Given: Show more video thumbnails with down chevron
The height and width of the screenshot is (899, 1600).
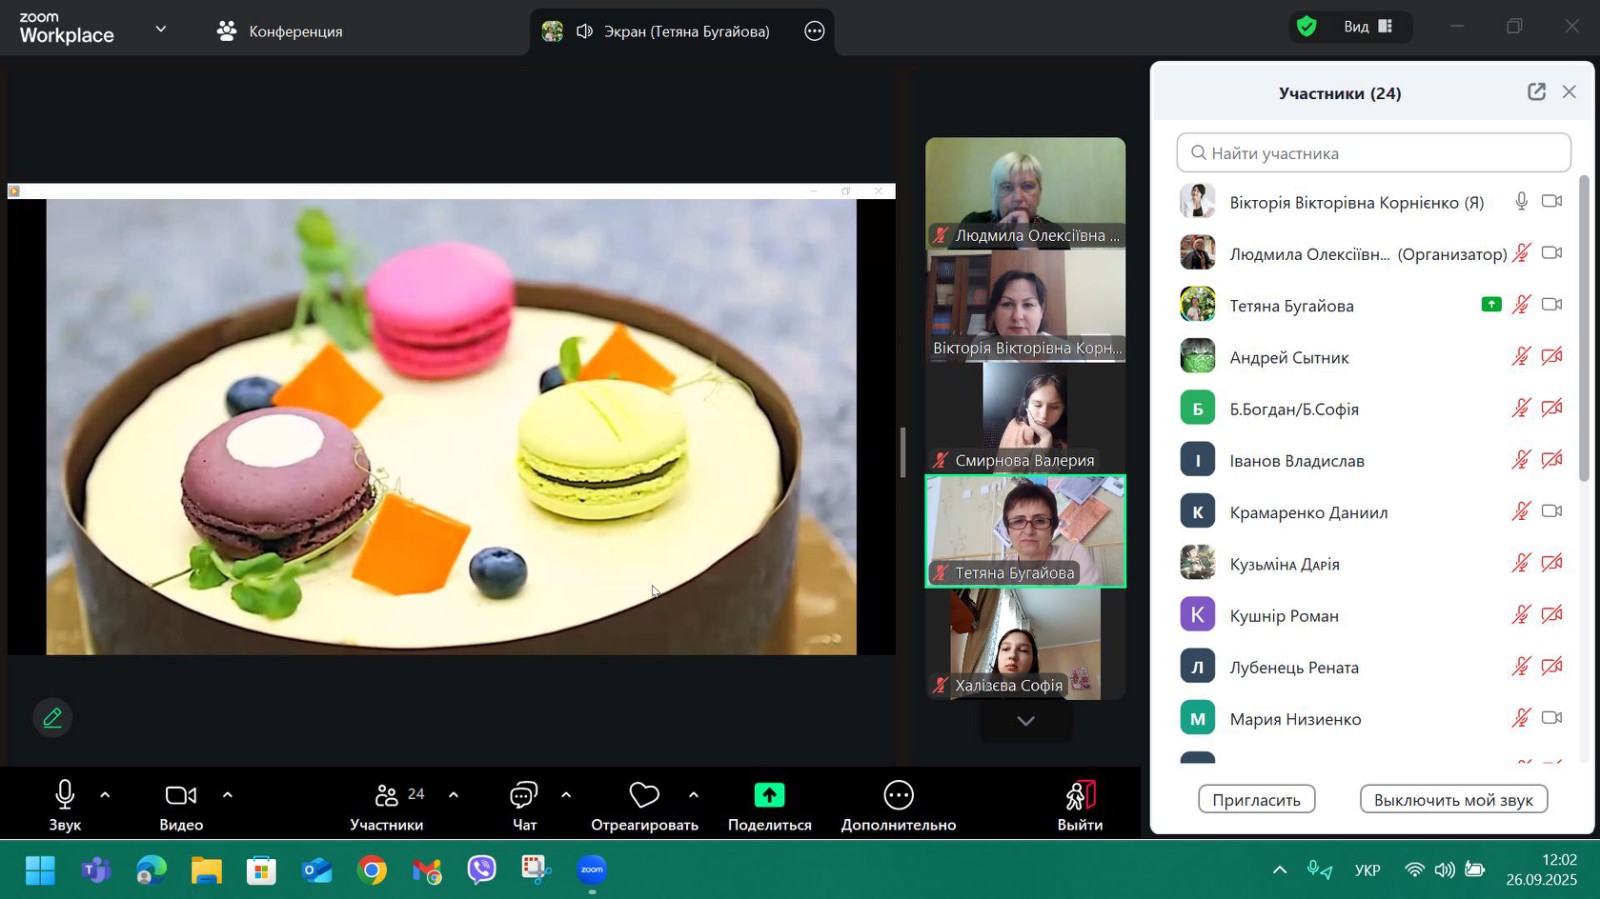Looking at the screenshot, I should [x=1025, y=721].
